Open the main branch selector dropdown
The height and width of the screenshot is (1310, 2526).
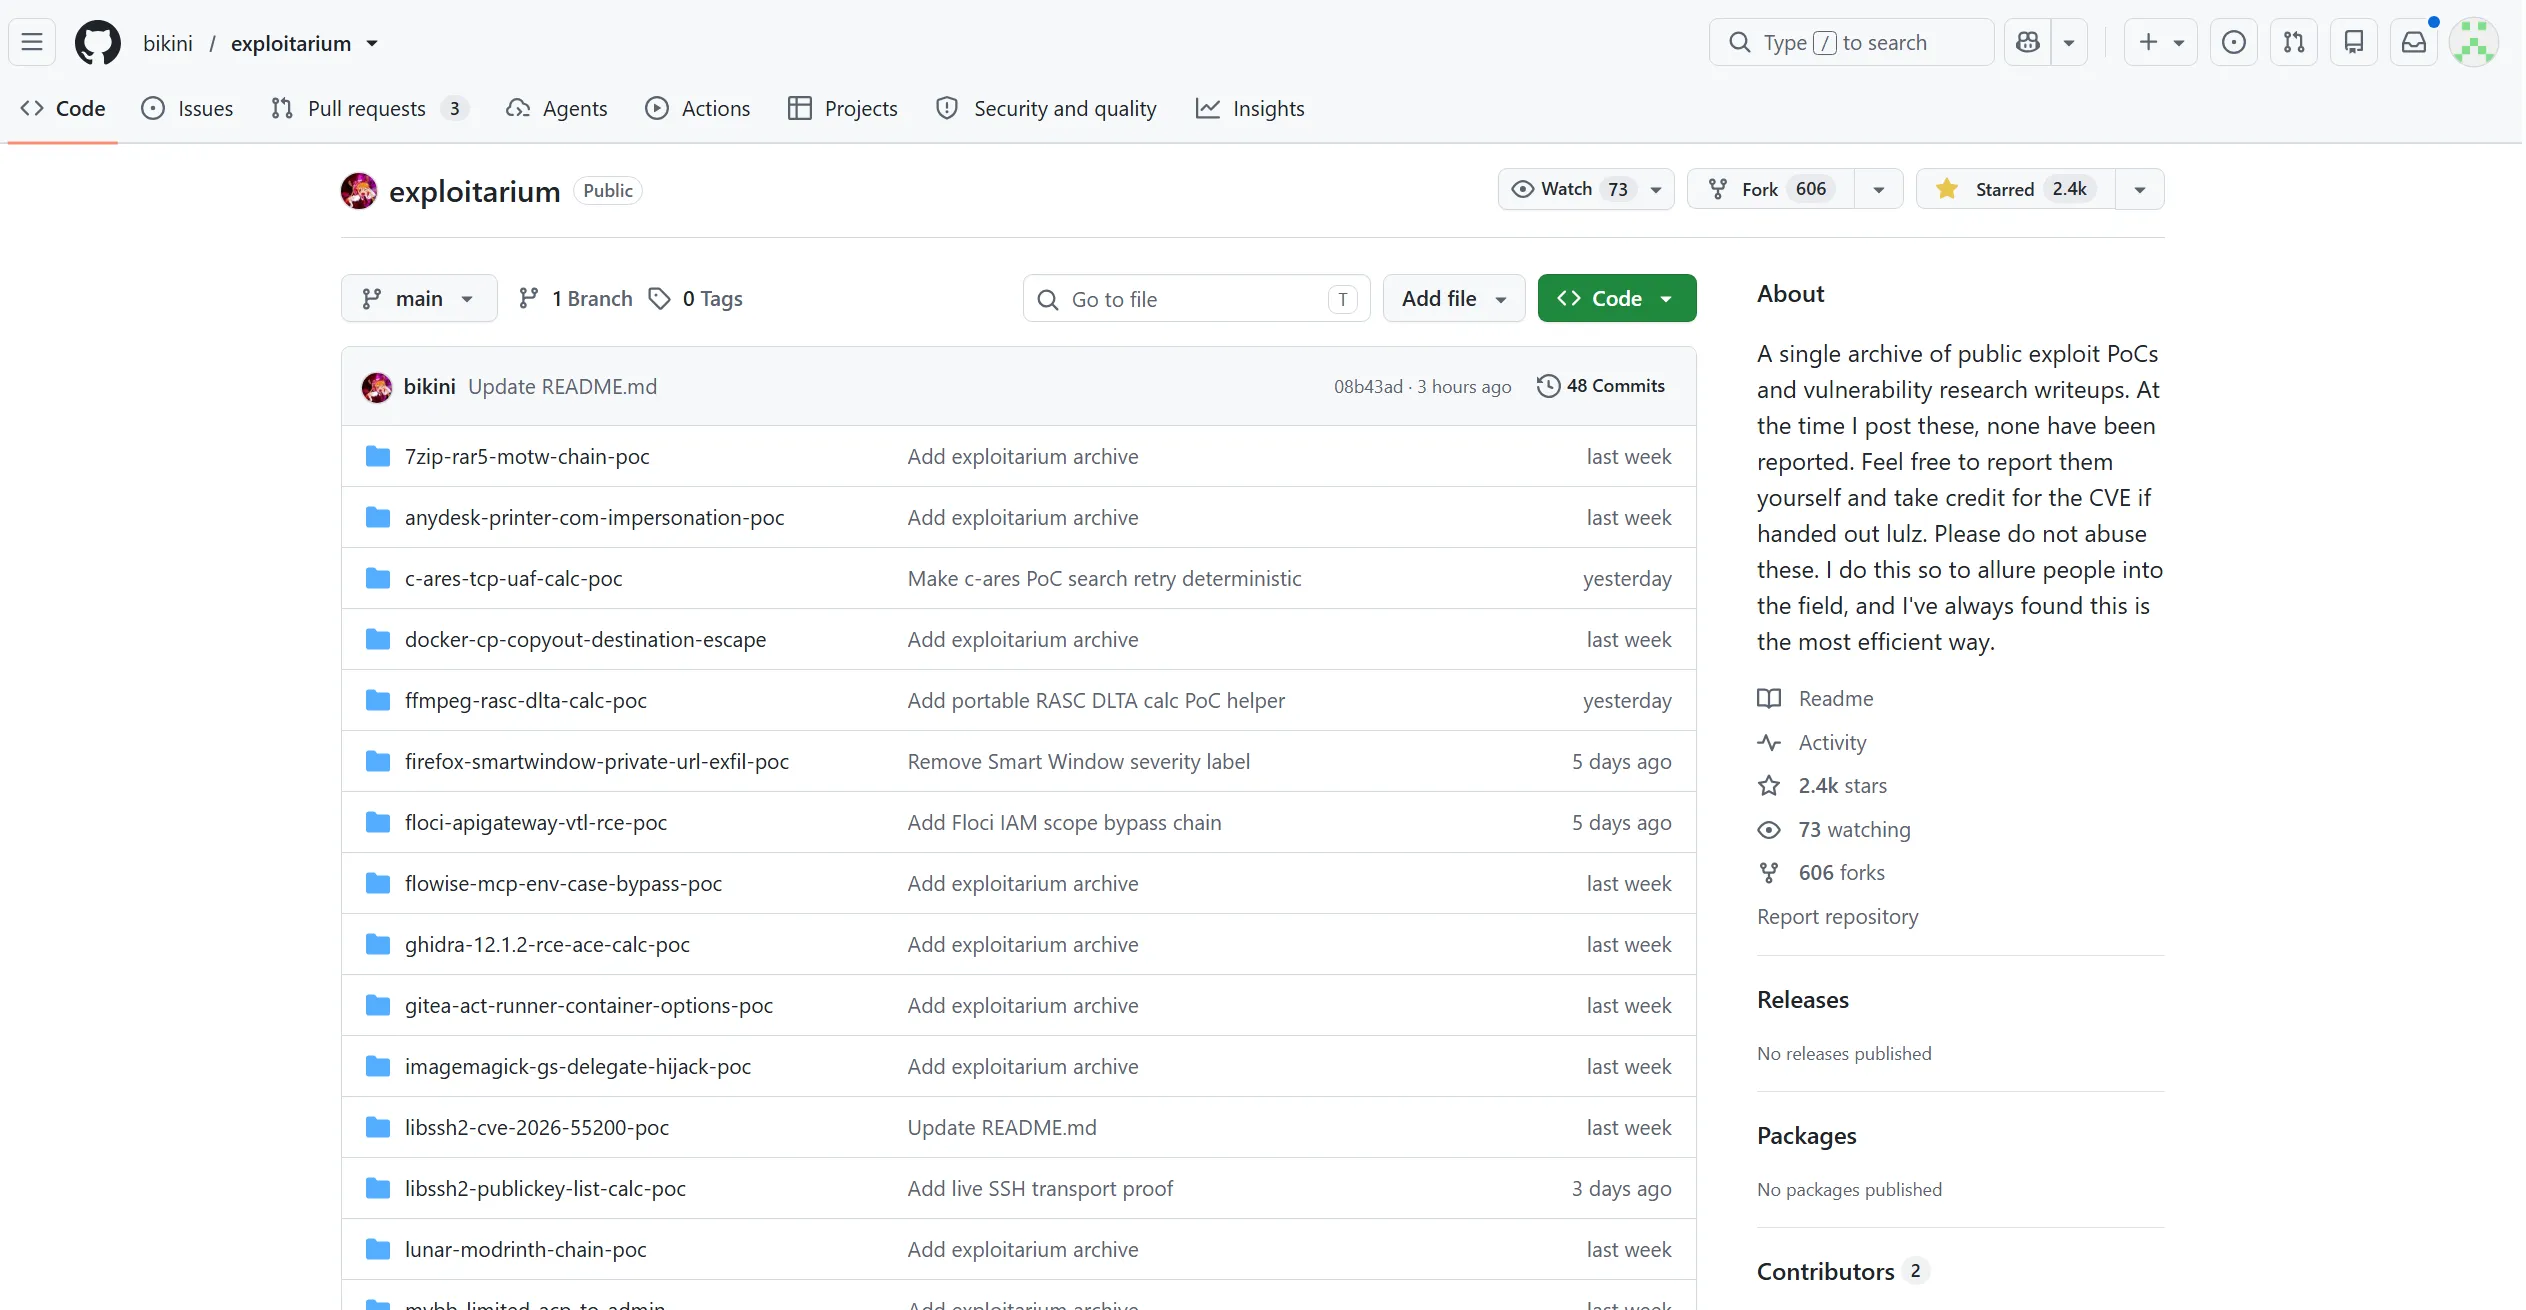pos(419,298)
